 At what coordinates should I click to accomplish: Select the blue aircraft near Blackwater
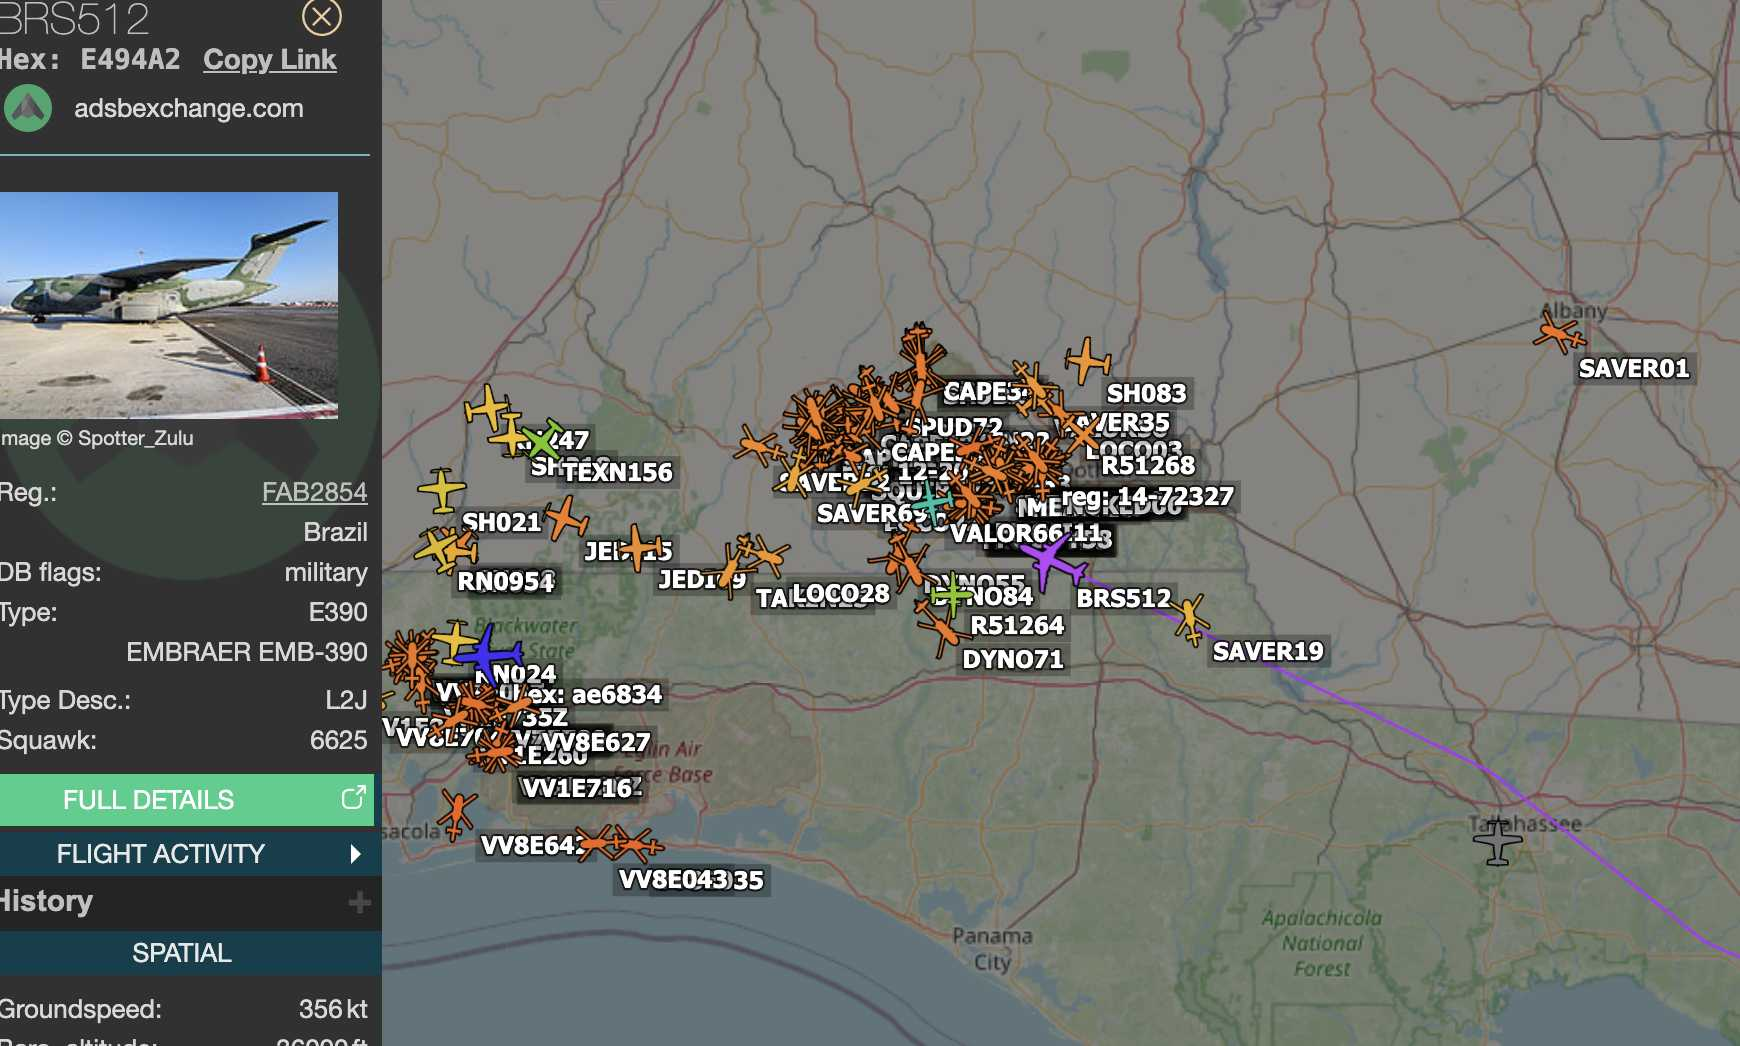[x=488, y=655]
